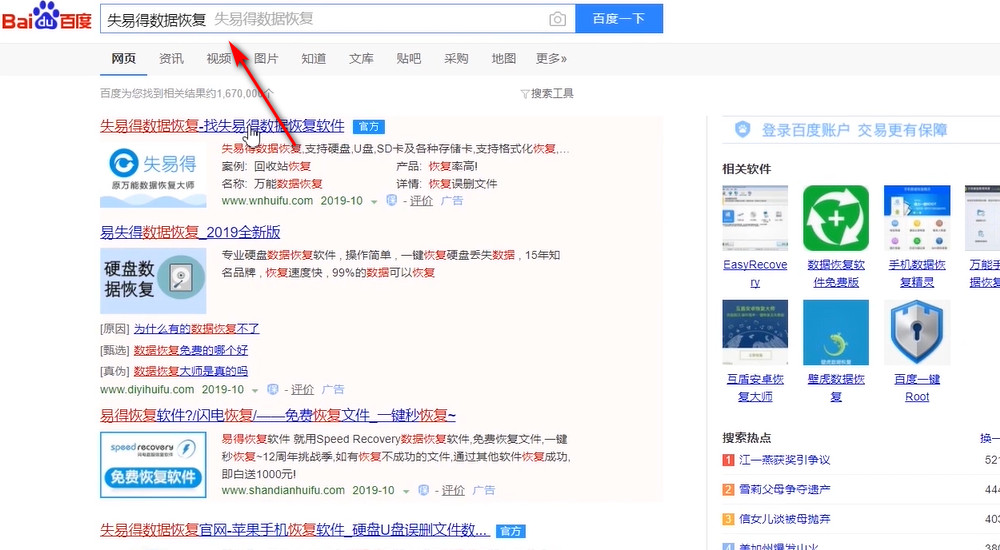Open link 数据恢复大师是真的吗

tap(191, 371)
